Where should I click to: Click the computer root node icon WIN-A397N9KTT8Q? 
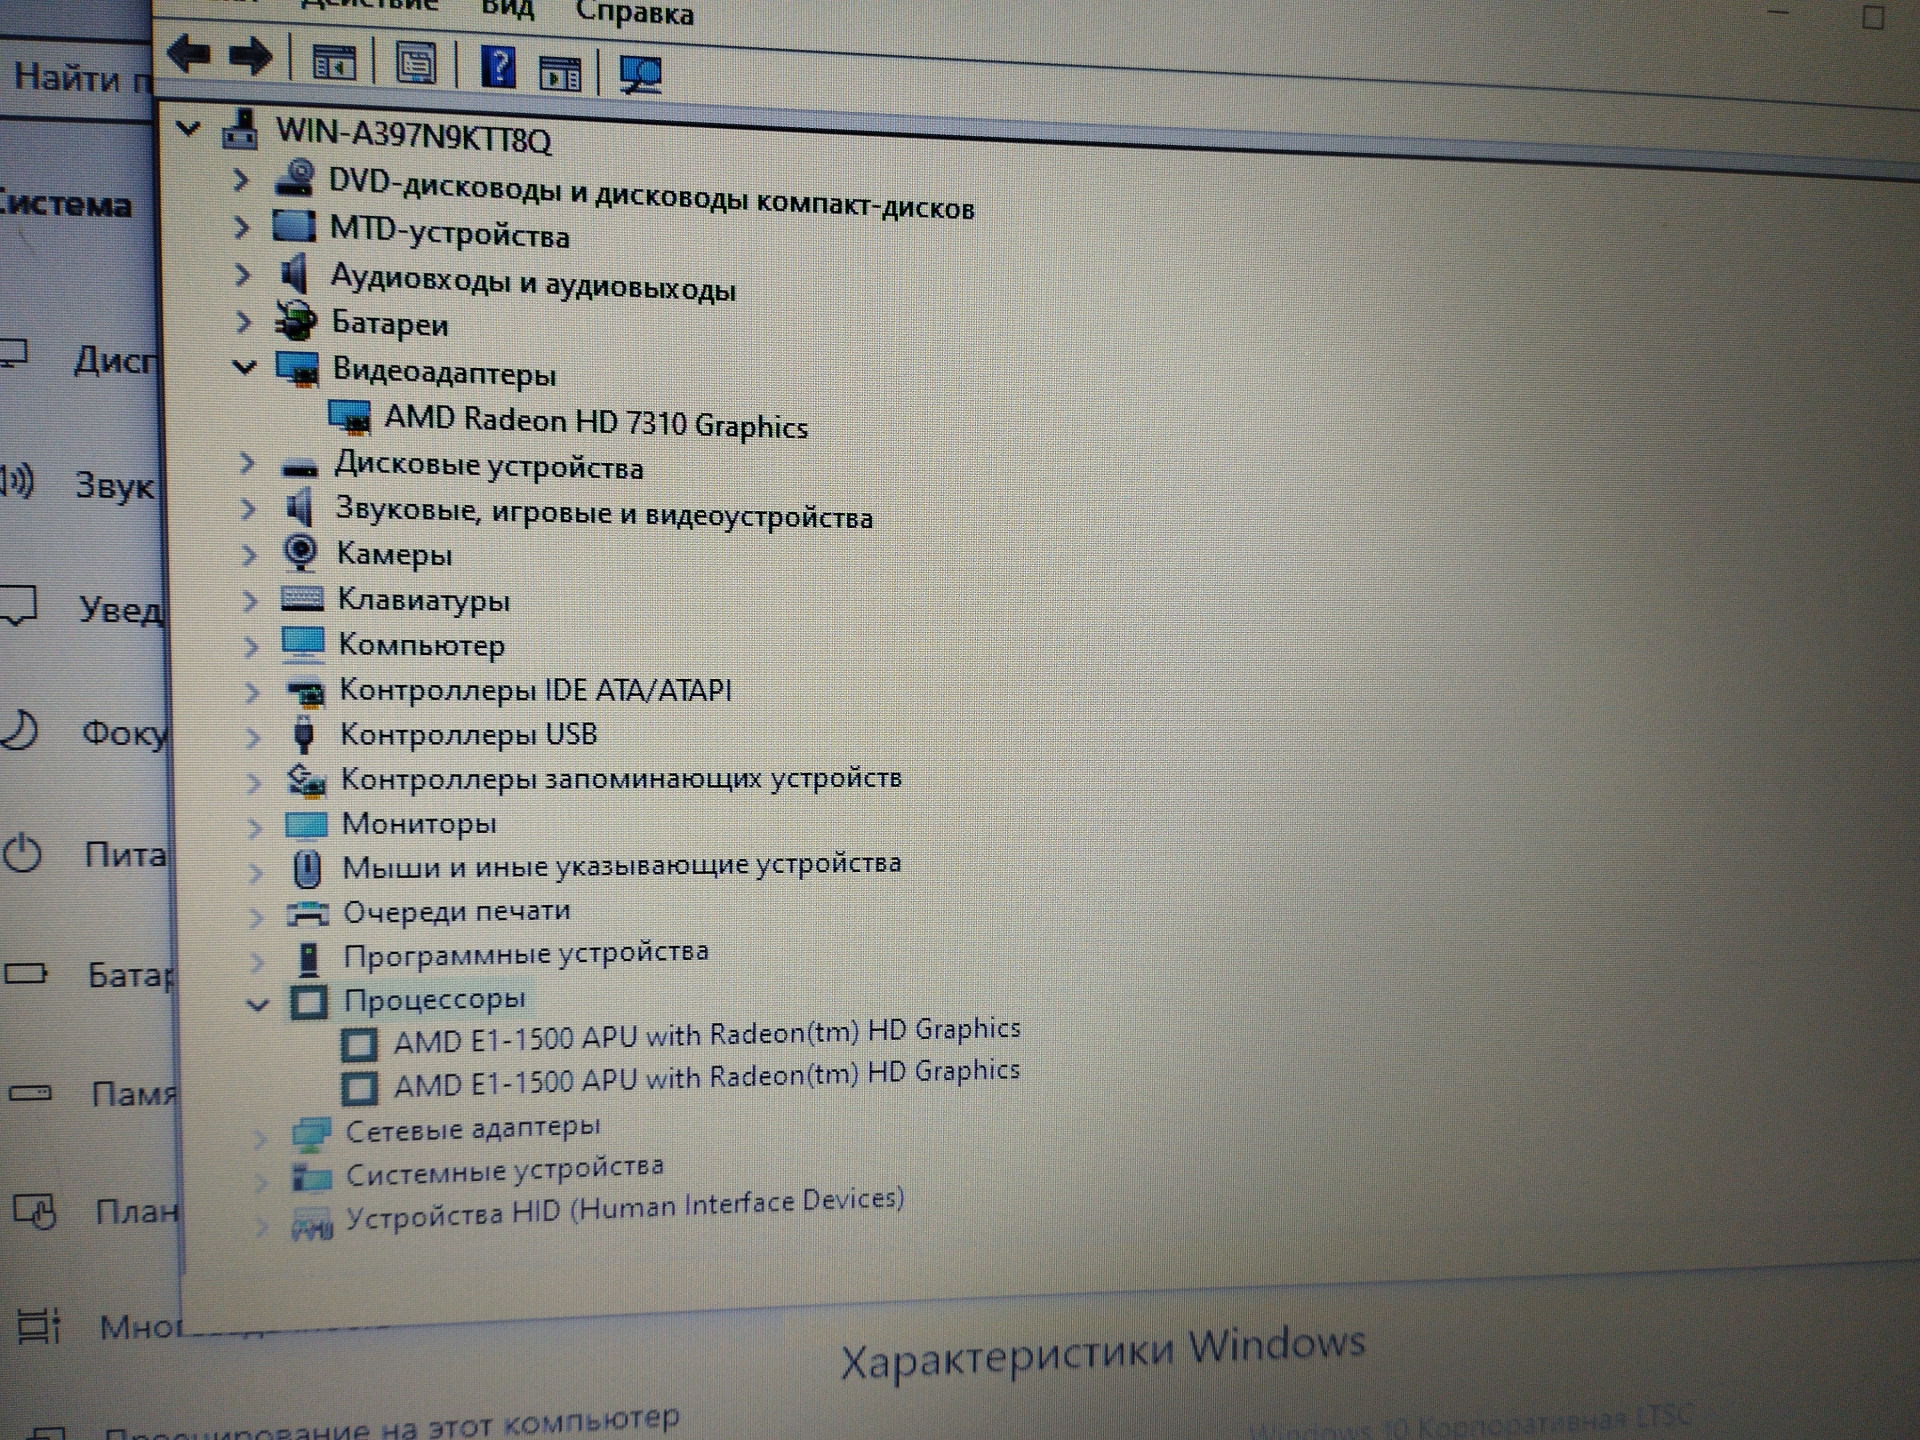pyautogui.click(x=240, y=129)
